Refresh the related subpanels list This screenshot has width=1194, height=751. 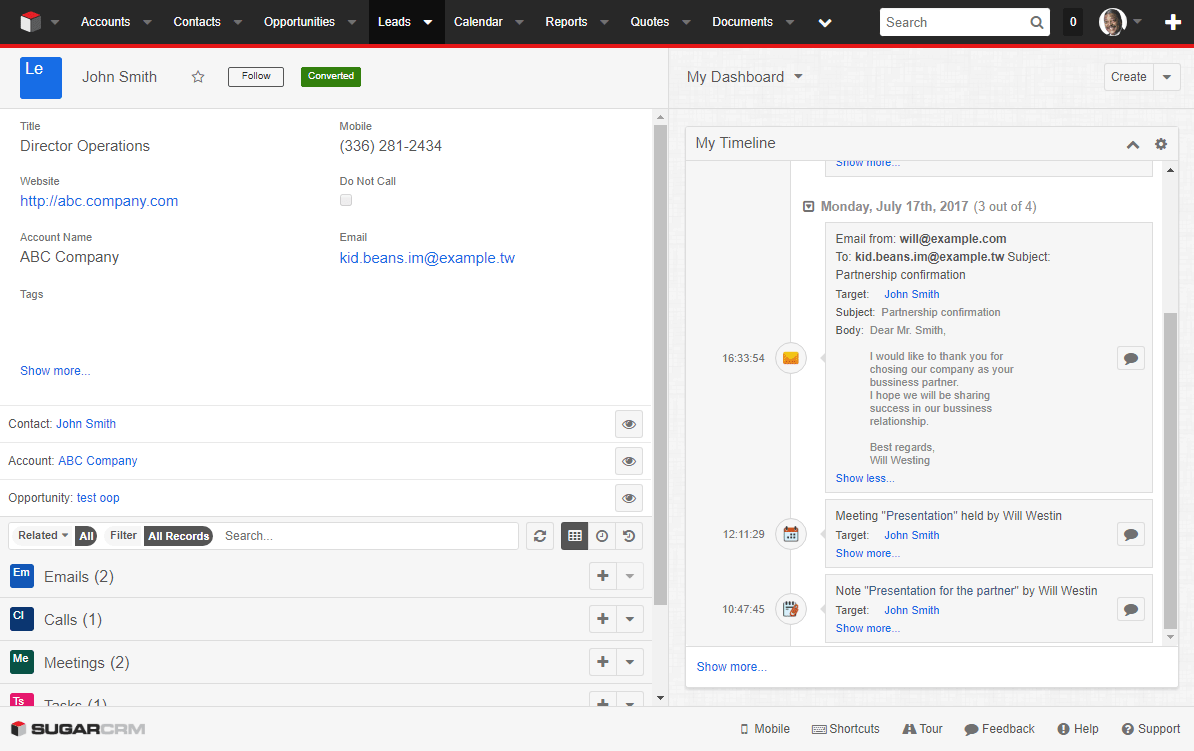[540, 536]
